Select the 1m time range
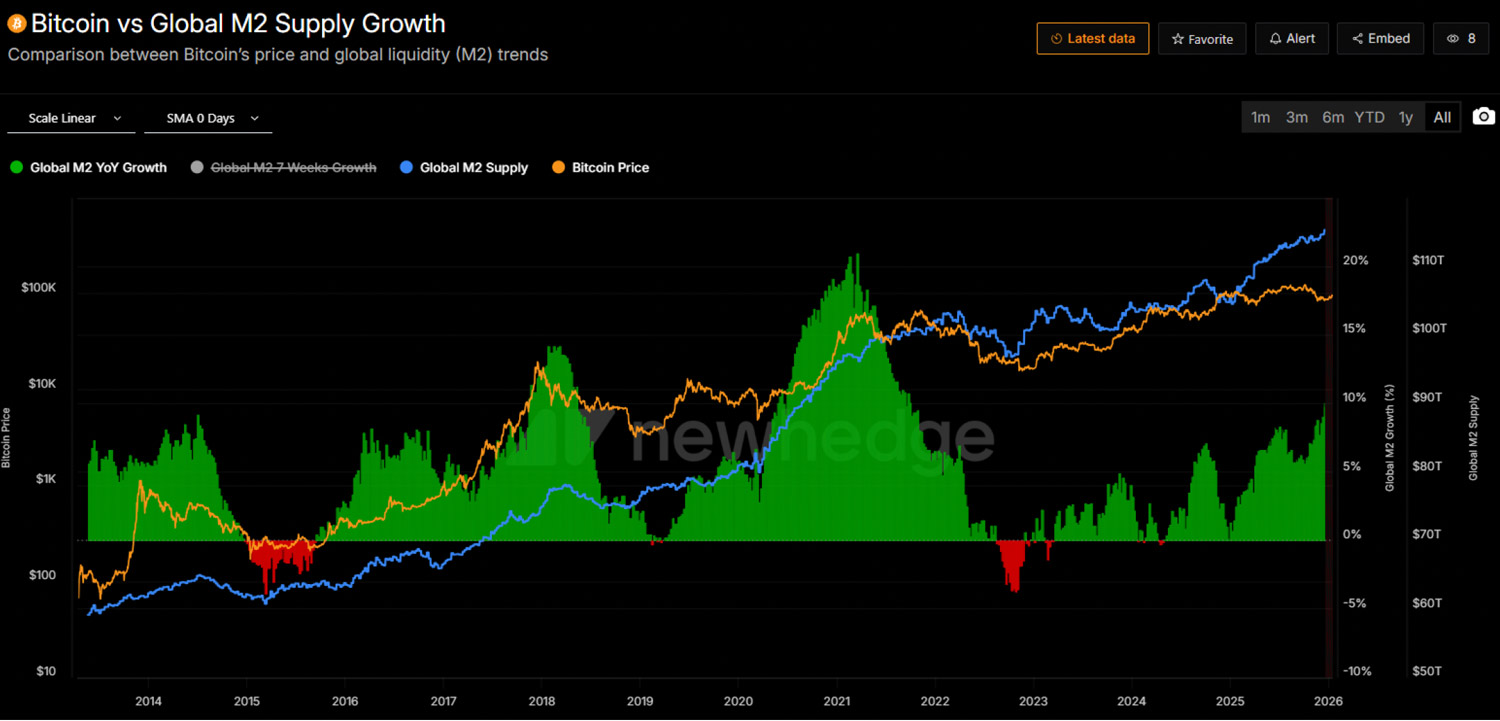1500x721 pixels. pyautogui.click(x=1260, y=117)
